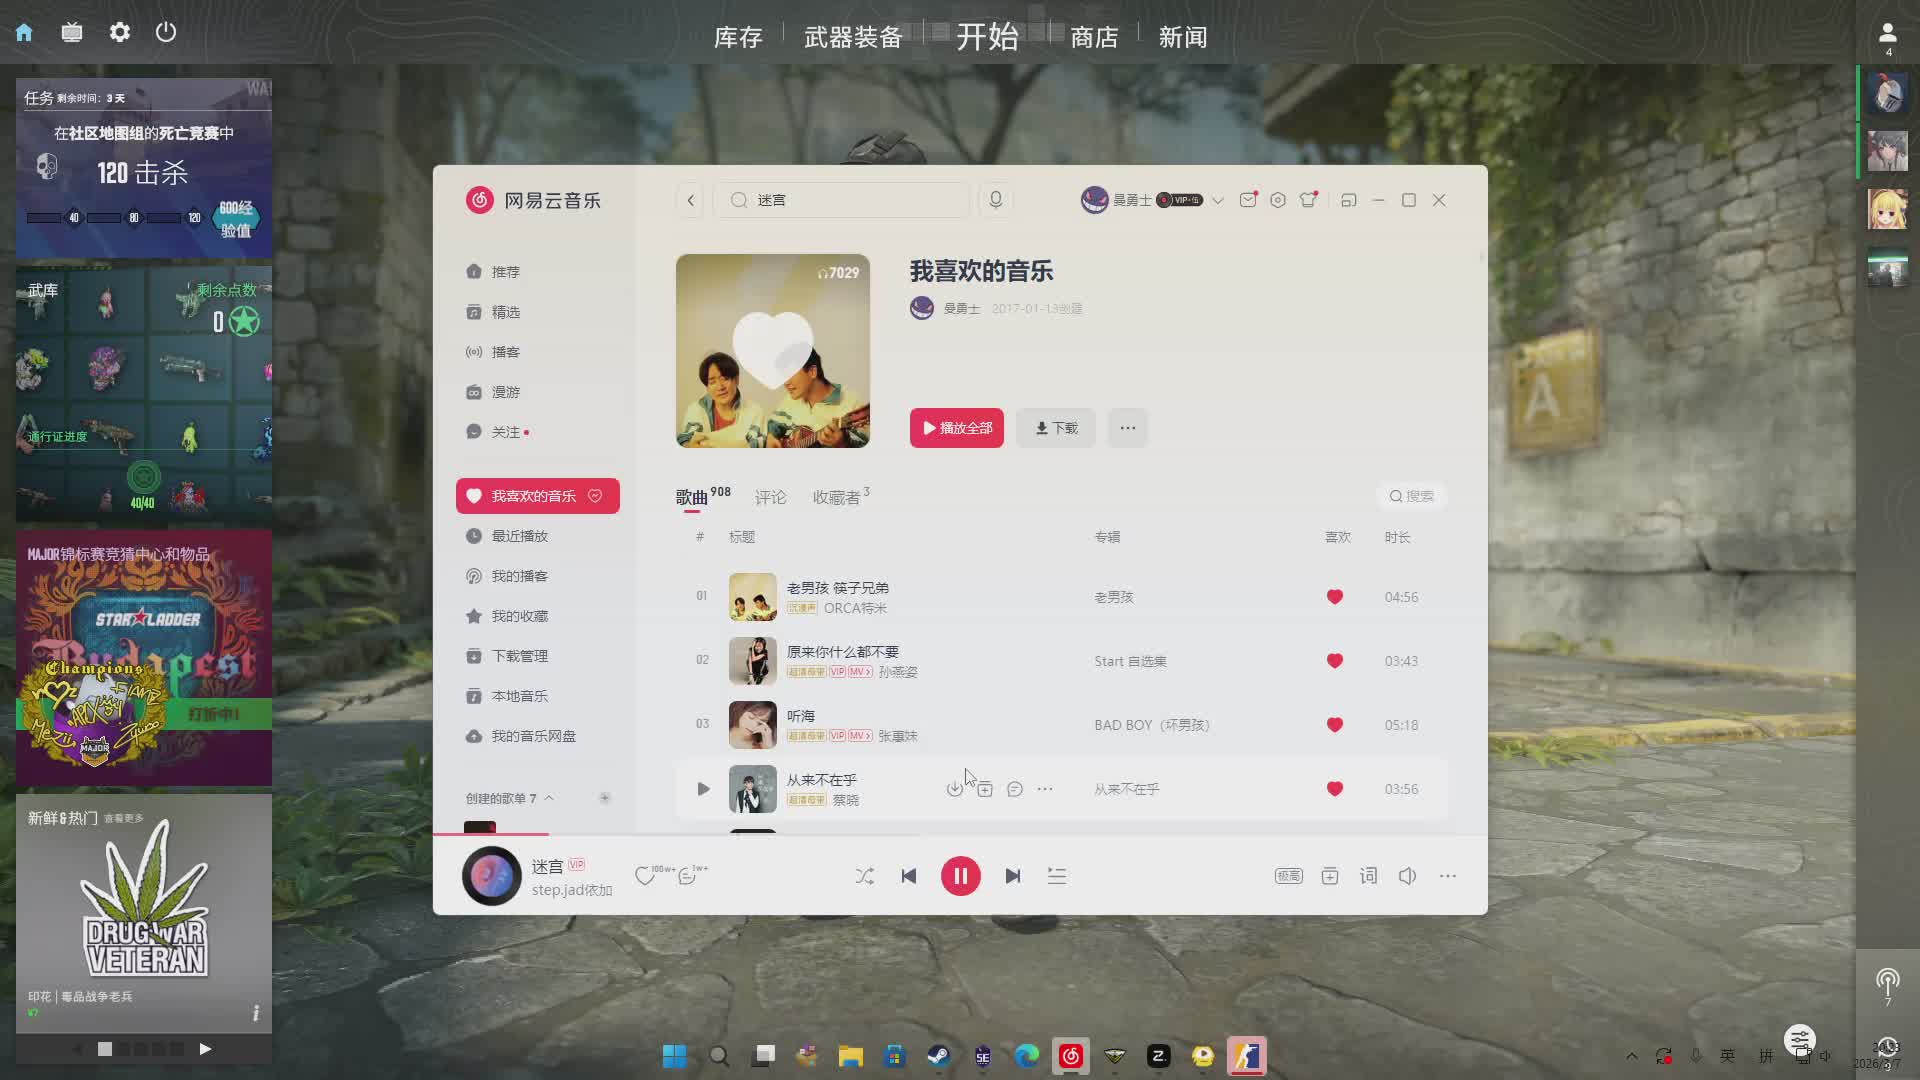The width and height of the screenshot is (1920, 1080).
Task: Open the skin theme shirt icon
Action: point(1308,200)
